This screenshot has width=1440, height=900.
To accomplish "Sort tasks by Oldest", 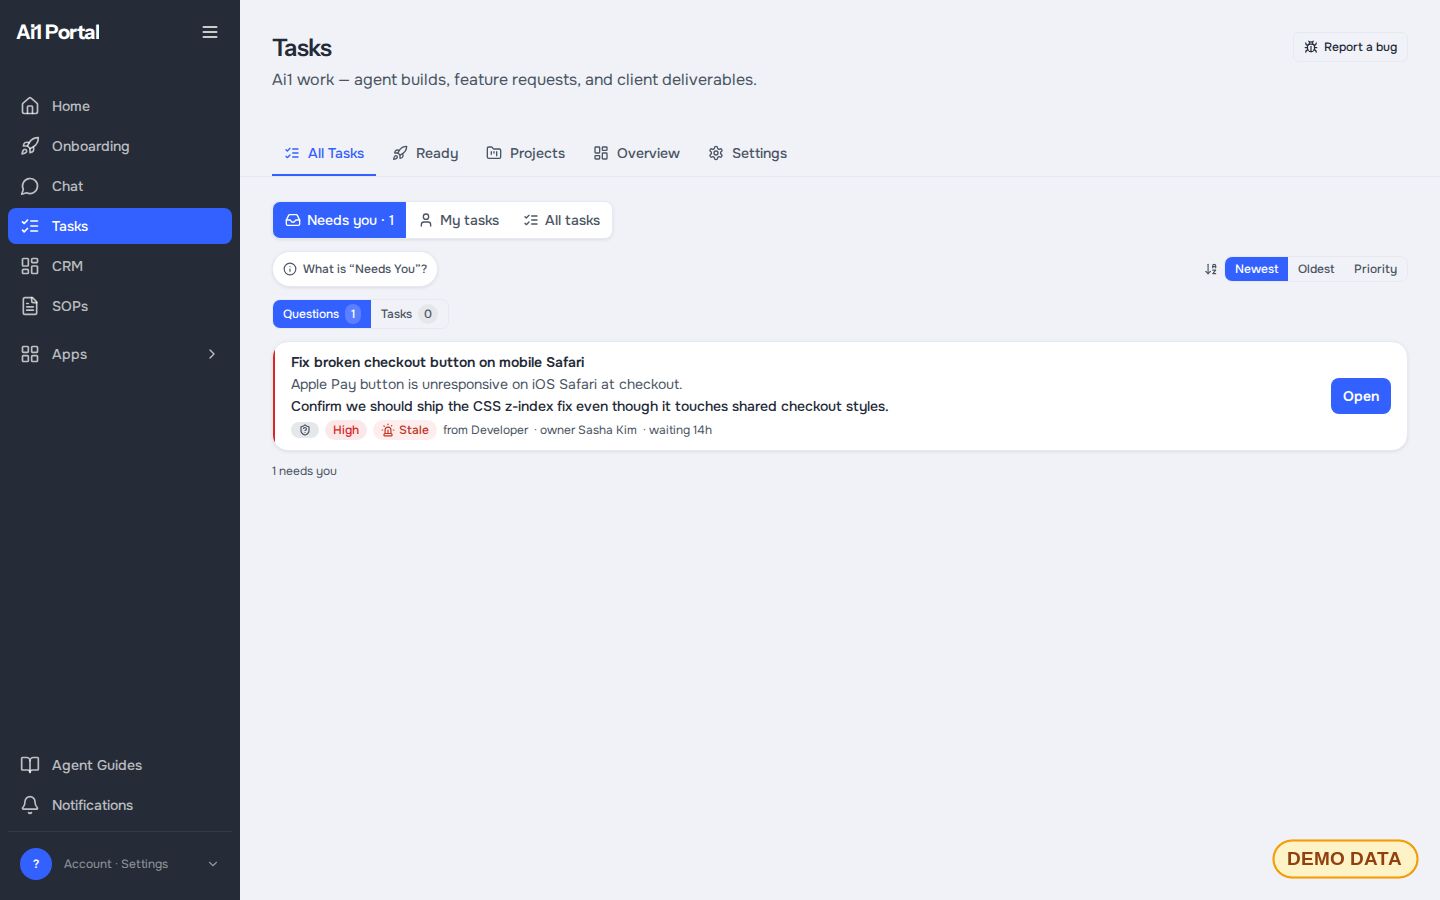I will (1316, 269).
